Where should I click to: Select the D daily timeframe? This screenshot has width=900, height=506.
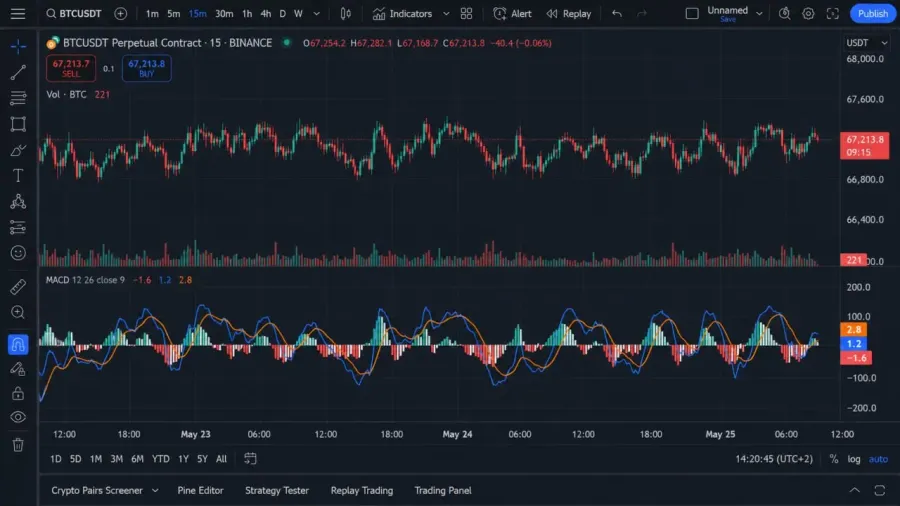[282, 13]
